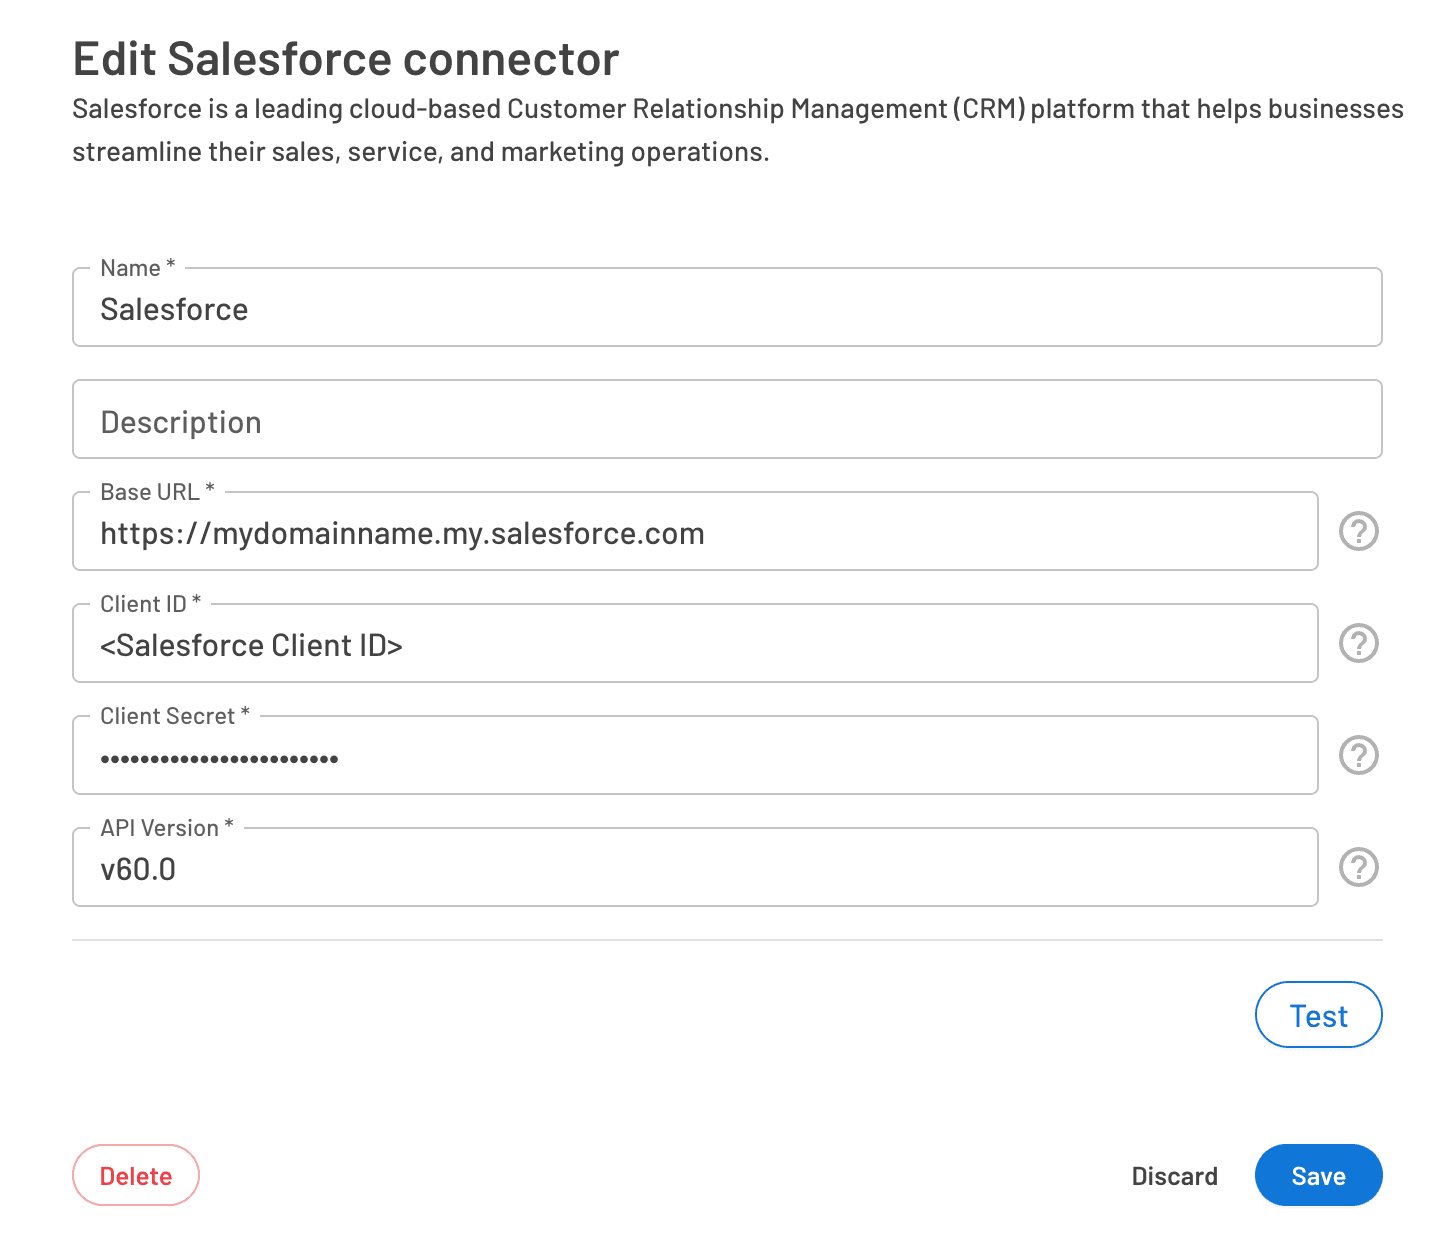Test the Salesforce connector connection
The width and height of the screenshot is (1444, 1250).
(x=1317, y=1015)
